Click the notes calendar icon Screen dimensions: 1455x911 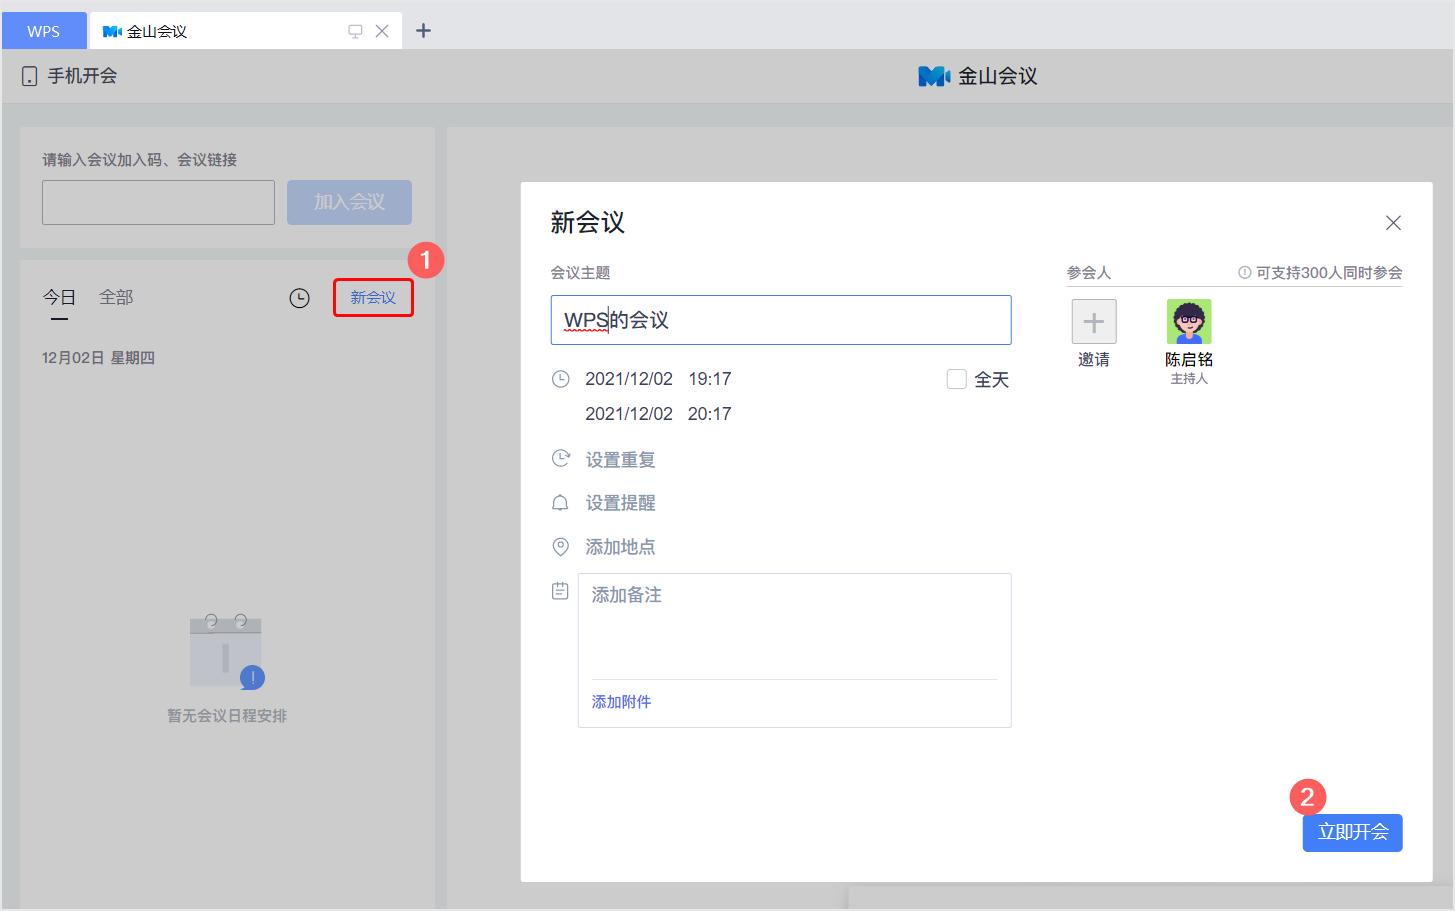point(561,591)
